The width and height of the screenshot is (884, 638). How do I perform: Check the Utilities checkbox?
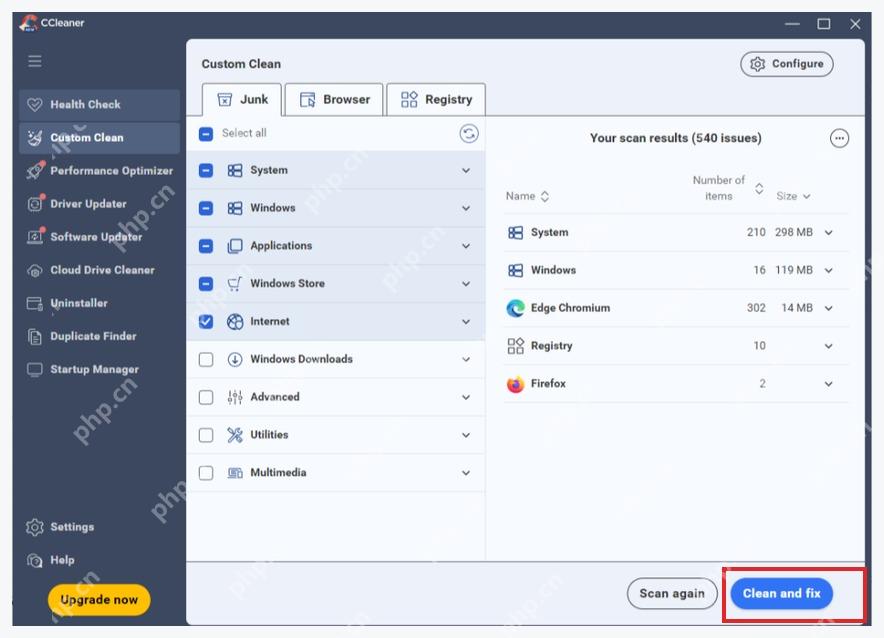(206, 435)
